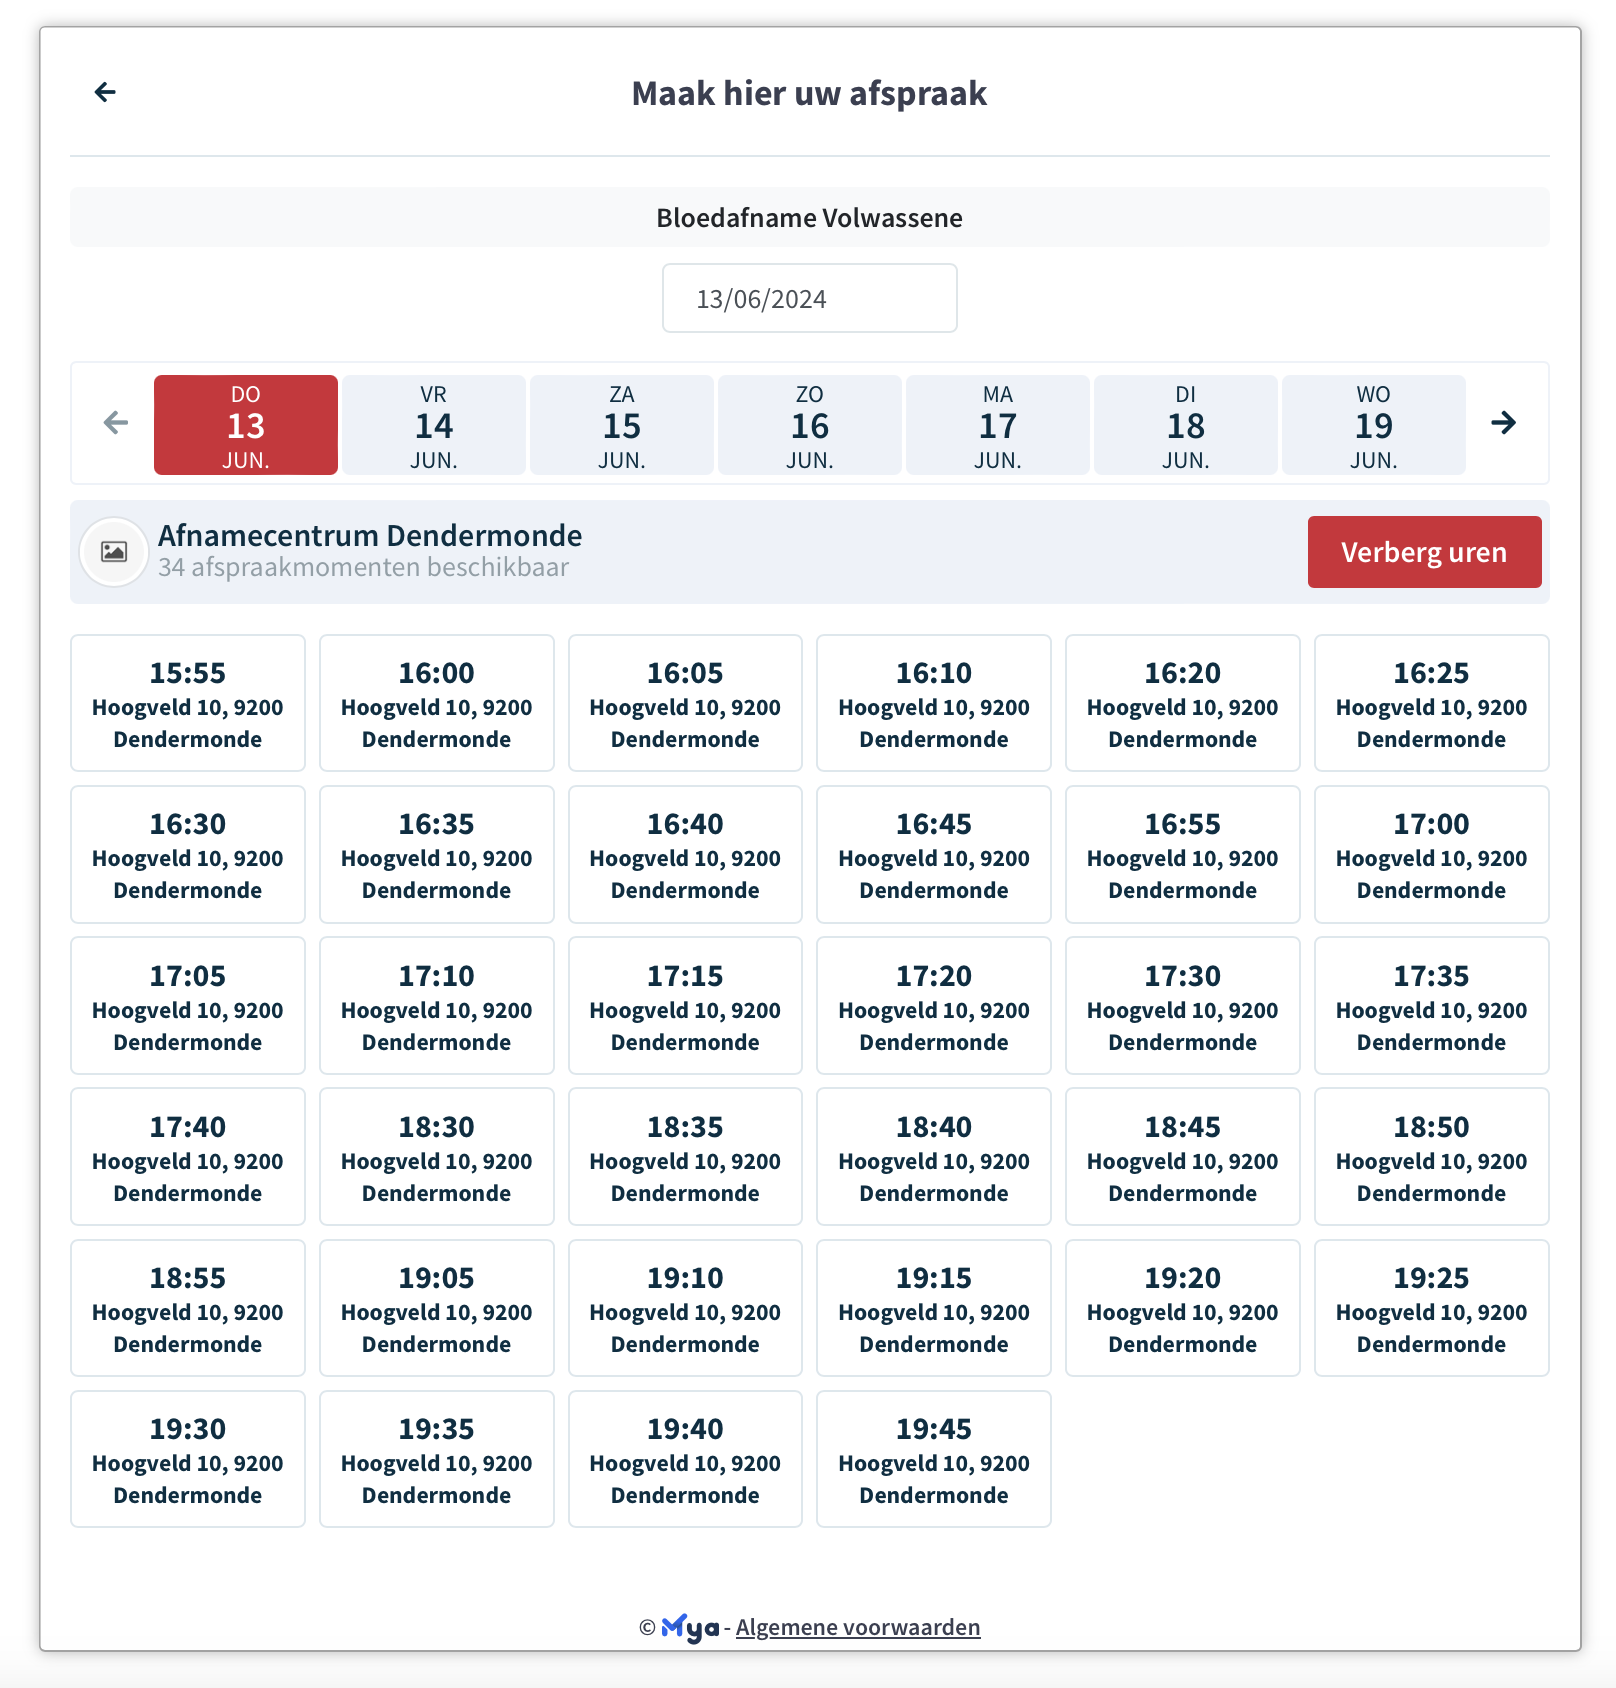The height and width of the screenshot is (1688, 1616).
Task: Select Friday 14 June
Action: pyautogui.click(x=433, y=424)
